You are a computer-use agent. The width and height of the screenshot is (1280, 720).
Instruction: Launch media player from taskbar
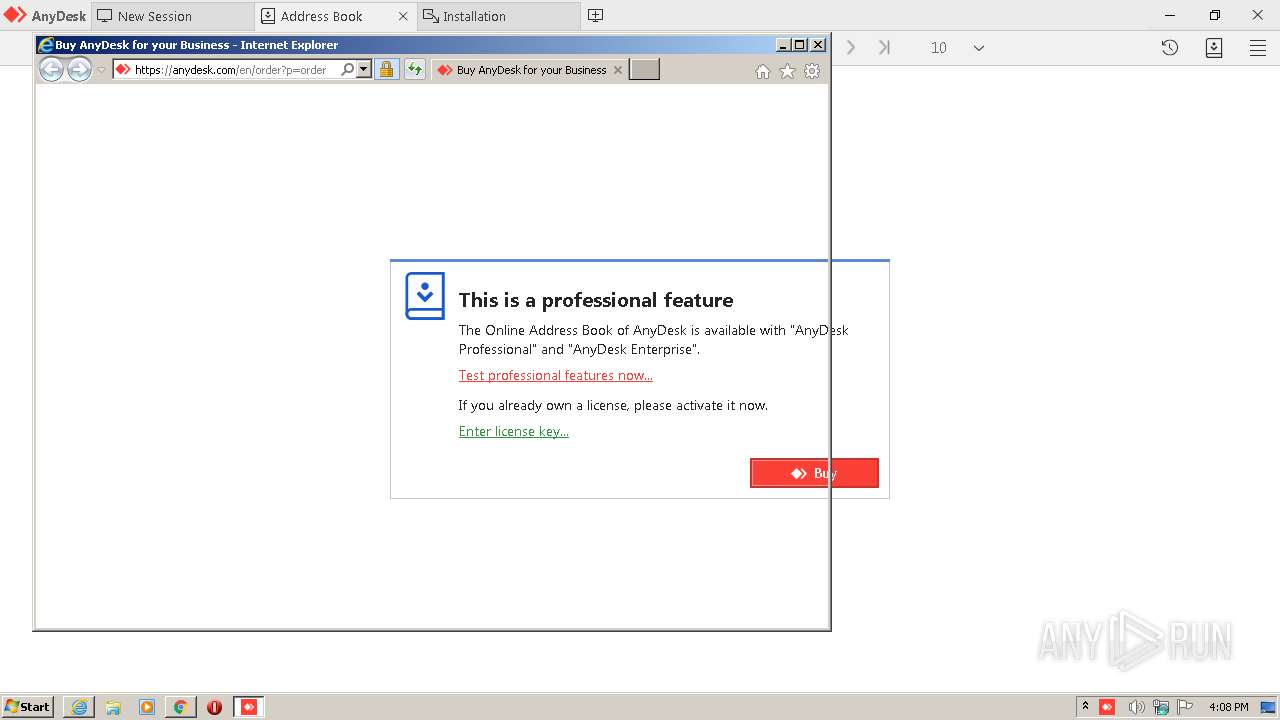pos(147,707)
